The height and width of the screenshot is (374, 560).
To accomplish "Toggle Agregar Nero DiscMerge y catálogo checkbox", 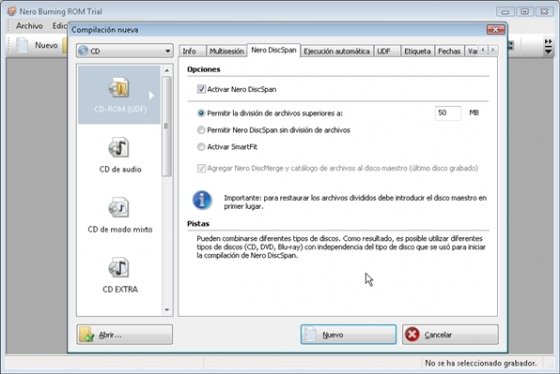I will [x=201, y=168].
